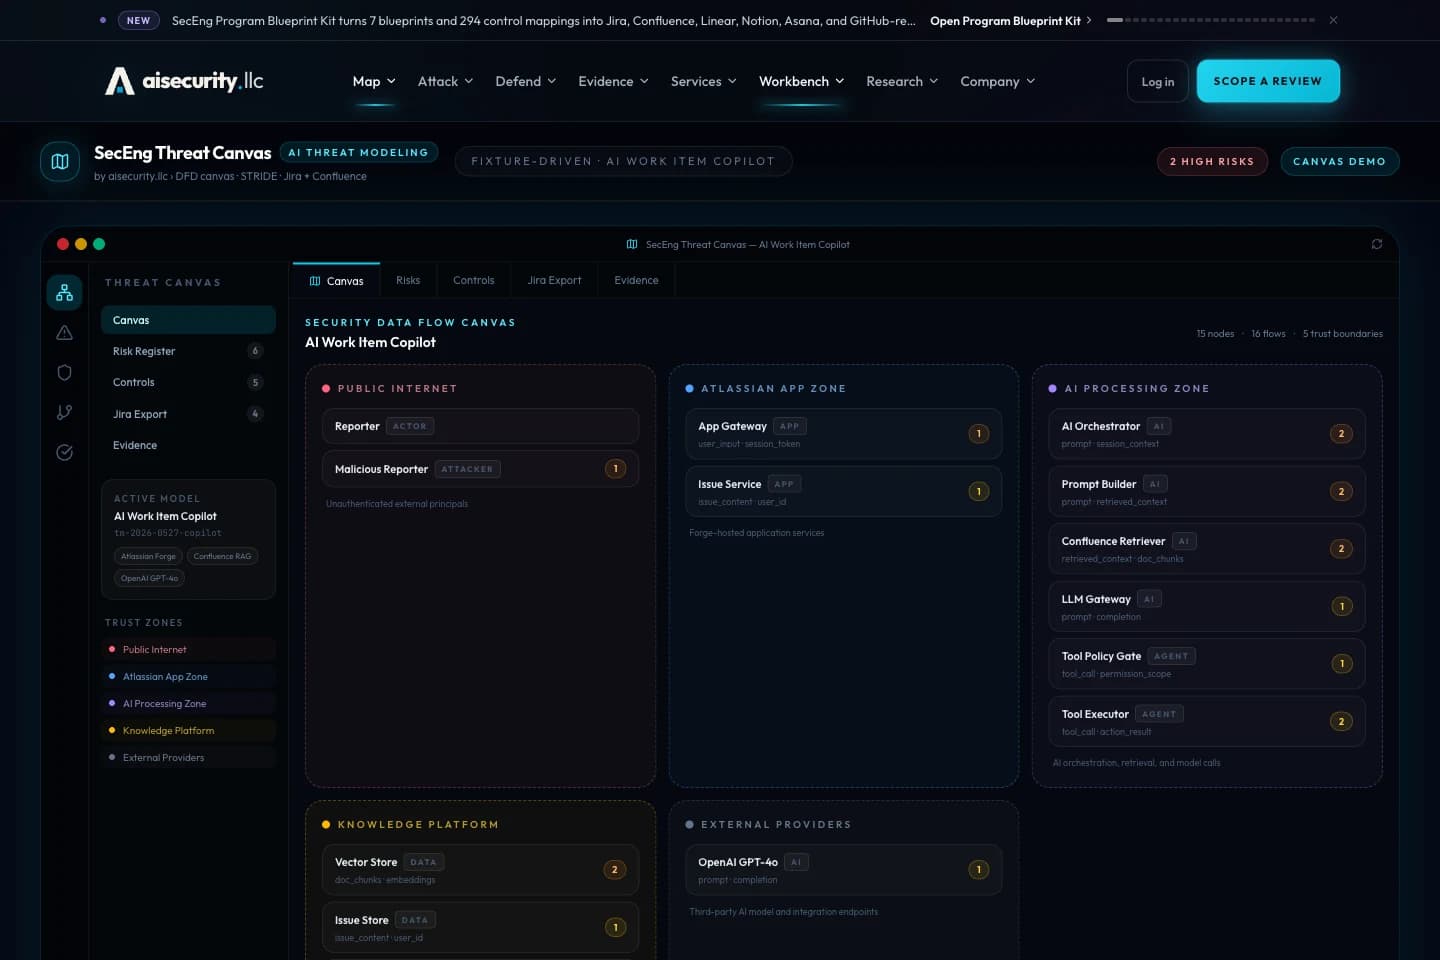Click the red window dot
The width and height of the screenshot is (1440, 960).
coord(63,244)
